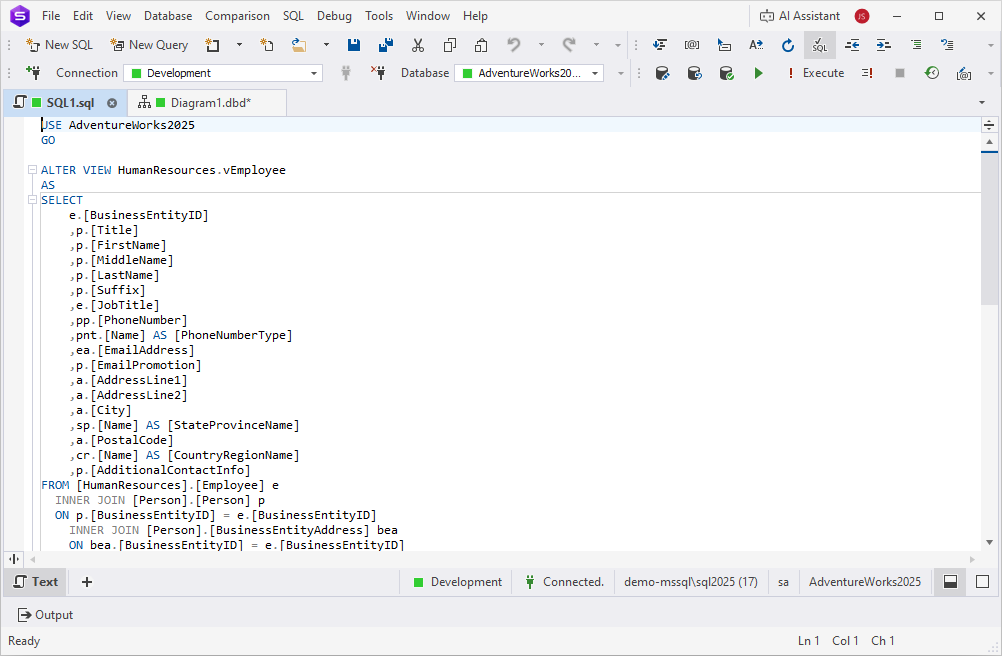The width and height of the screenshot is (1002, 656).
Task: Click the AI Assistant button
Action: [799, 16]
